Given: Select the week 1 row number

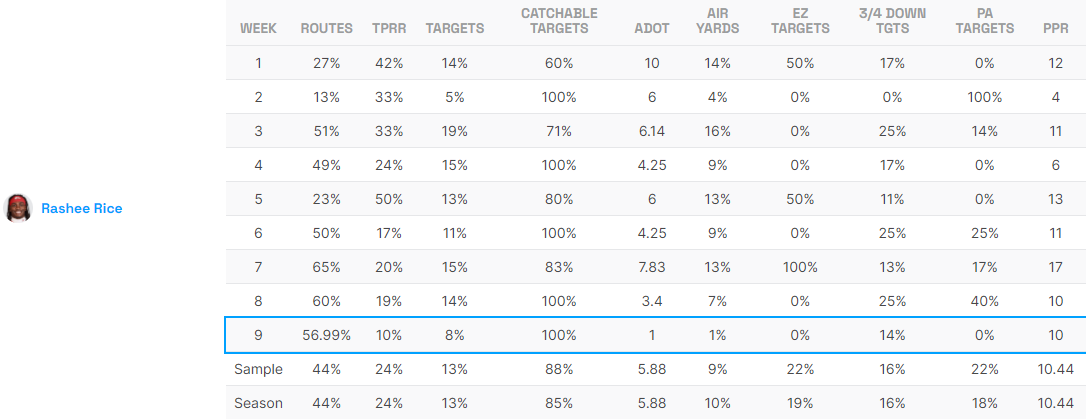Looking at the screenshot, I should [x=258, y=63].
